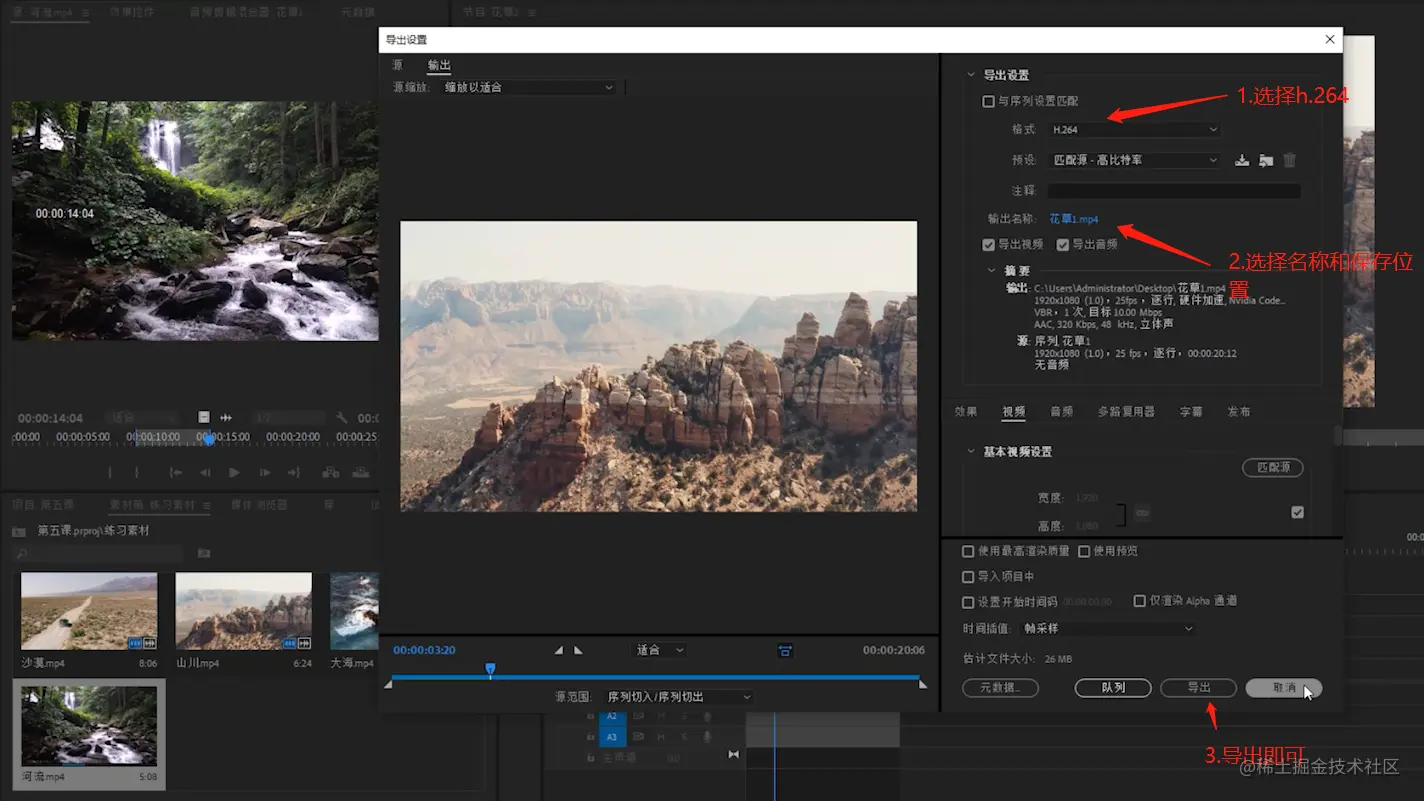Open the 源缩放 缩放以适合 dropdown
This screenshot has height=801, width=1424.
pos(528,87)
